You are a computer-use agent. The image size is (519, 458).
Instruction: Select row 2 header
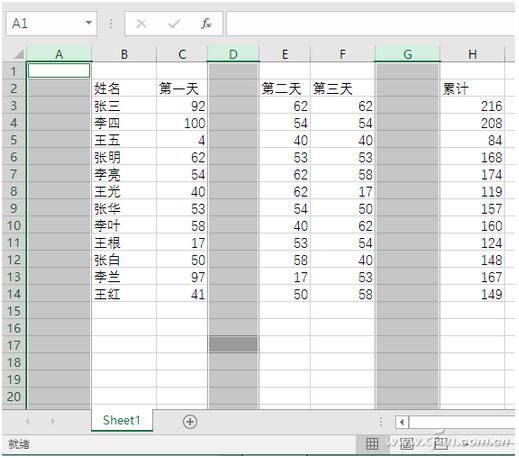[x=14, y=88]
